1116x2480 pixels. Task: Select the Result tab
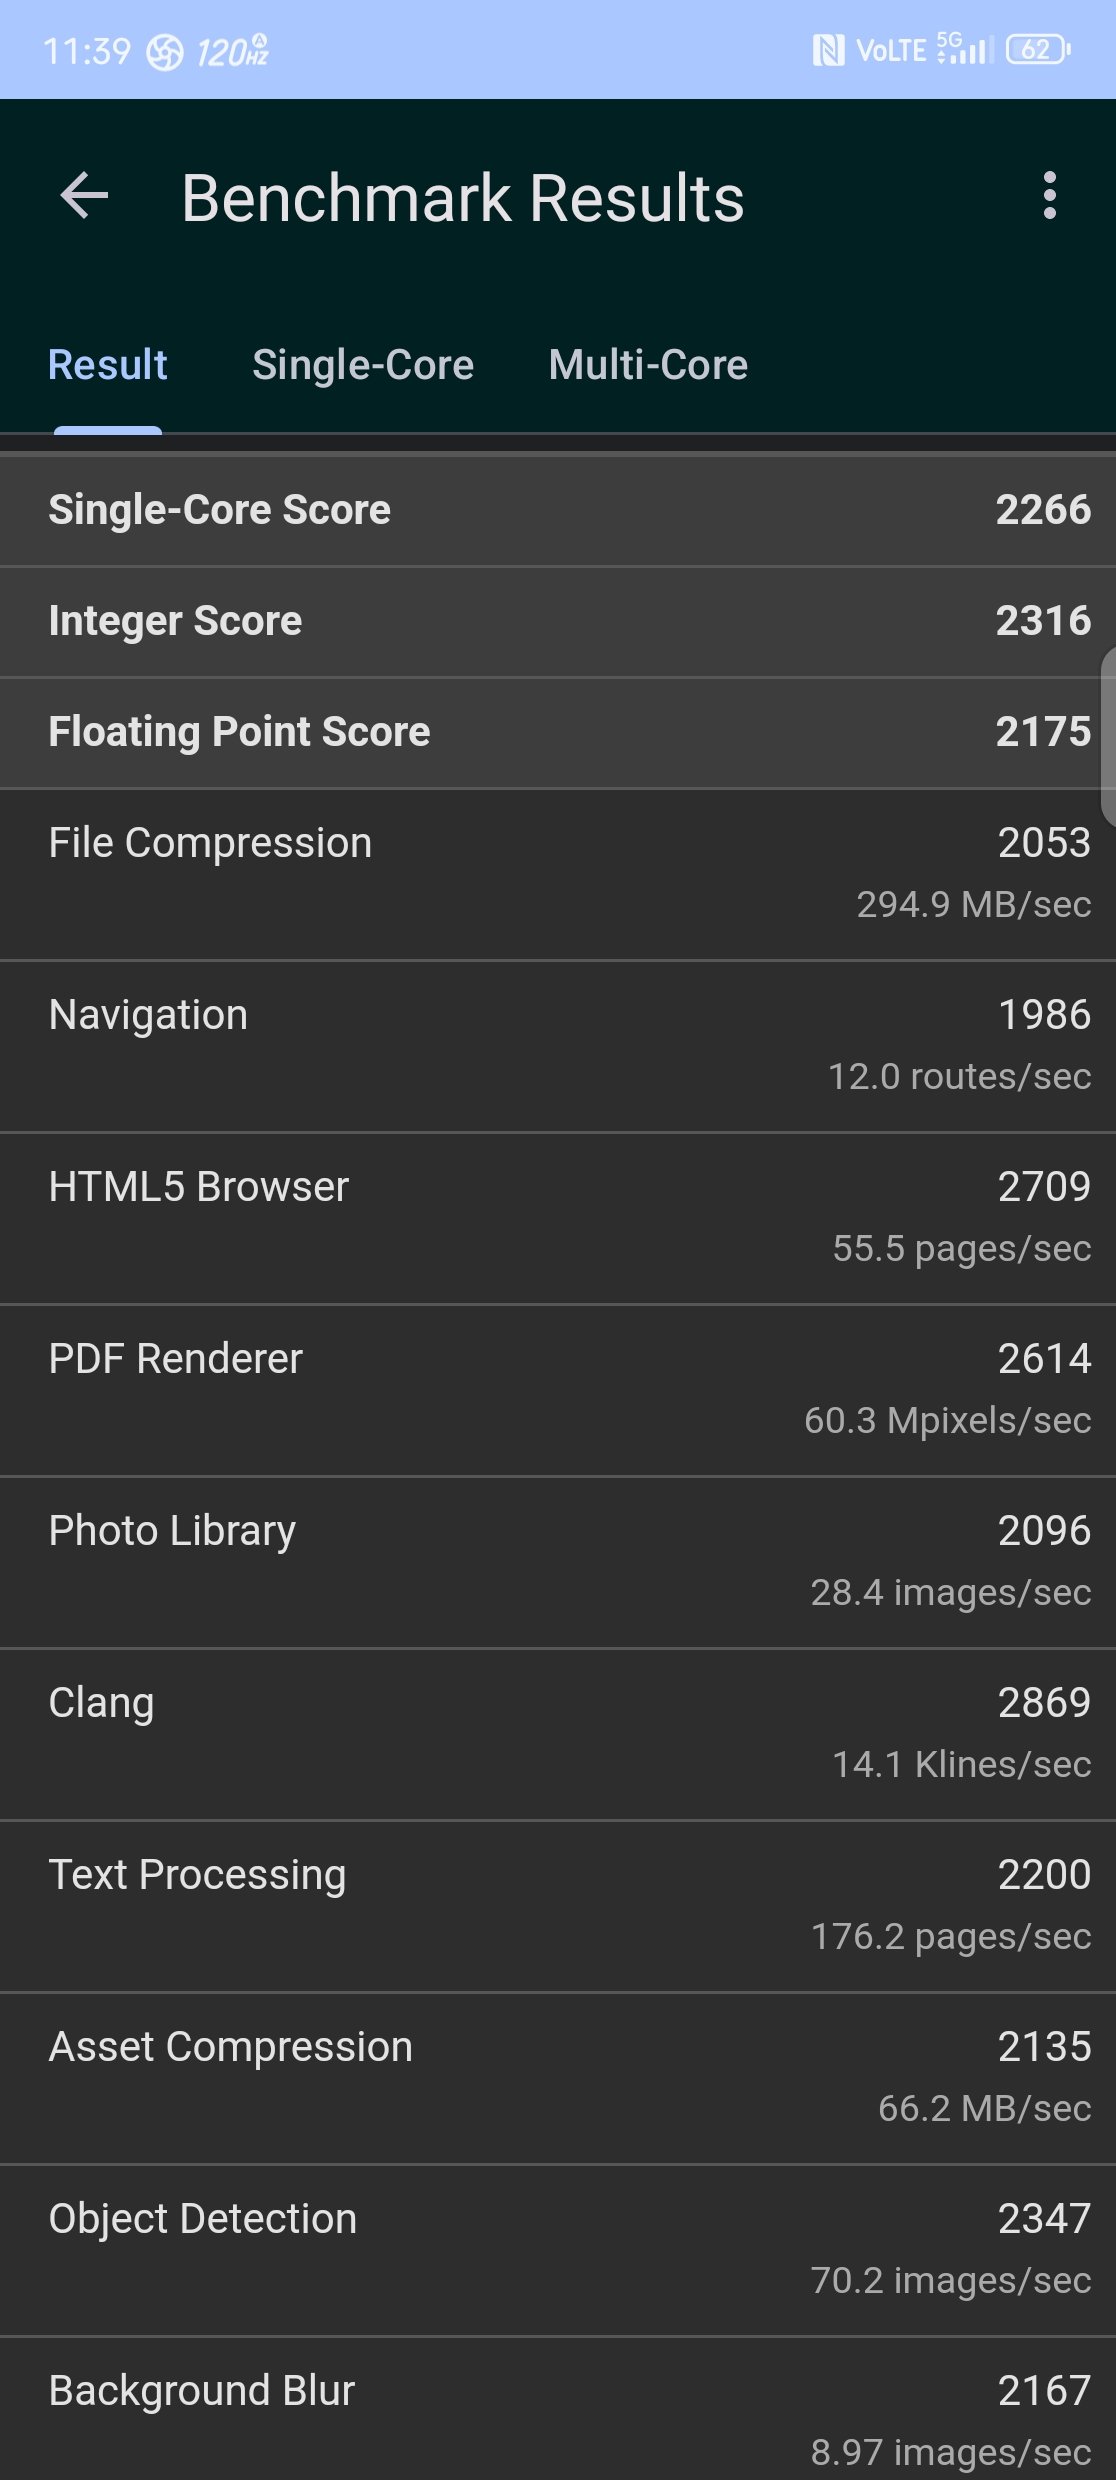coord(108,365)
